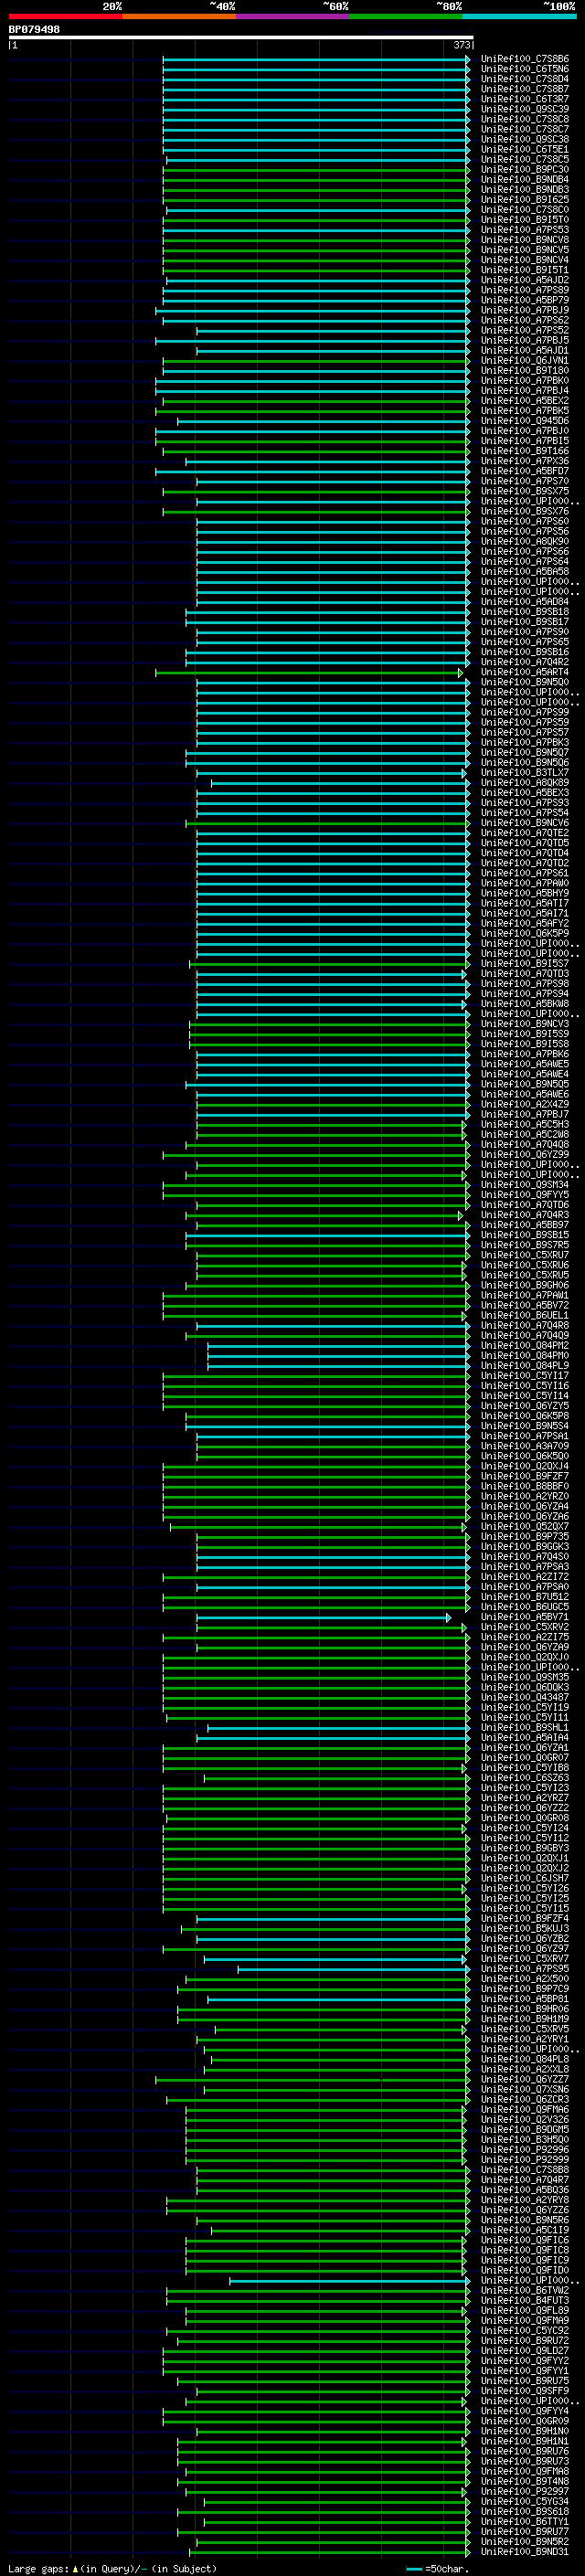Select the UniRef100_Q6JVN1 label
This screenshot has height=2576, width=585.
click(525, 361)
